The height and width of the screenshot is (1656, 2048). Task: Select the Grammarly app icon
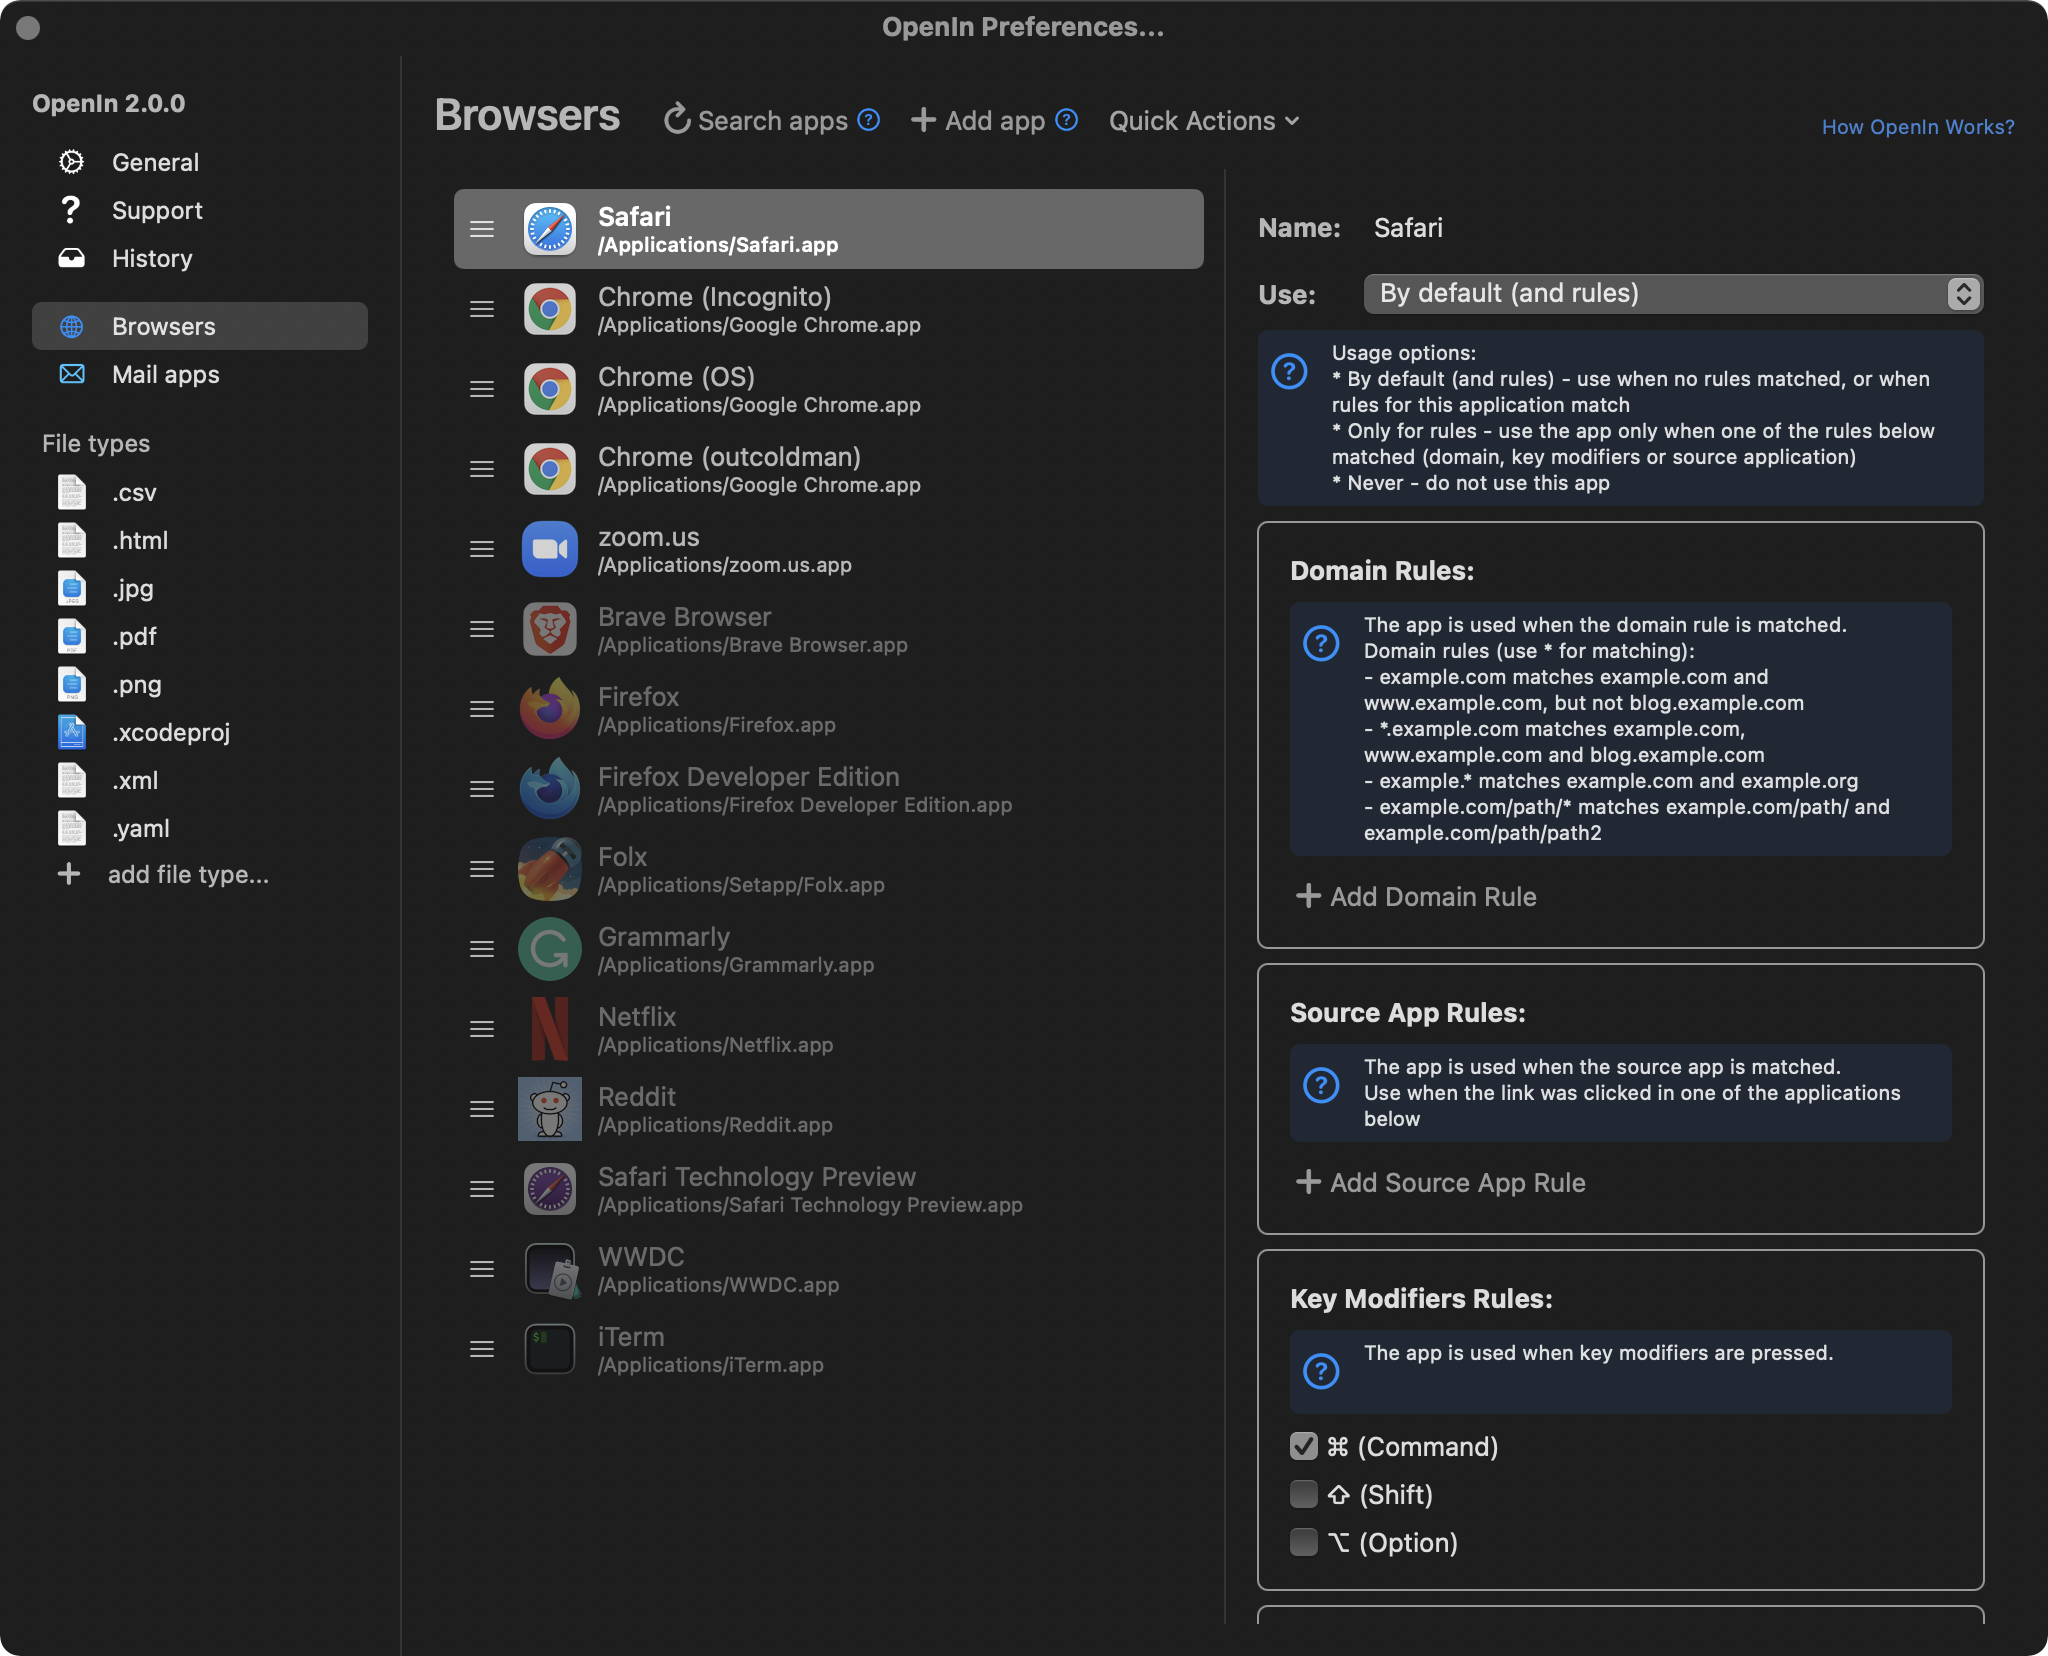551,948
